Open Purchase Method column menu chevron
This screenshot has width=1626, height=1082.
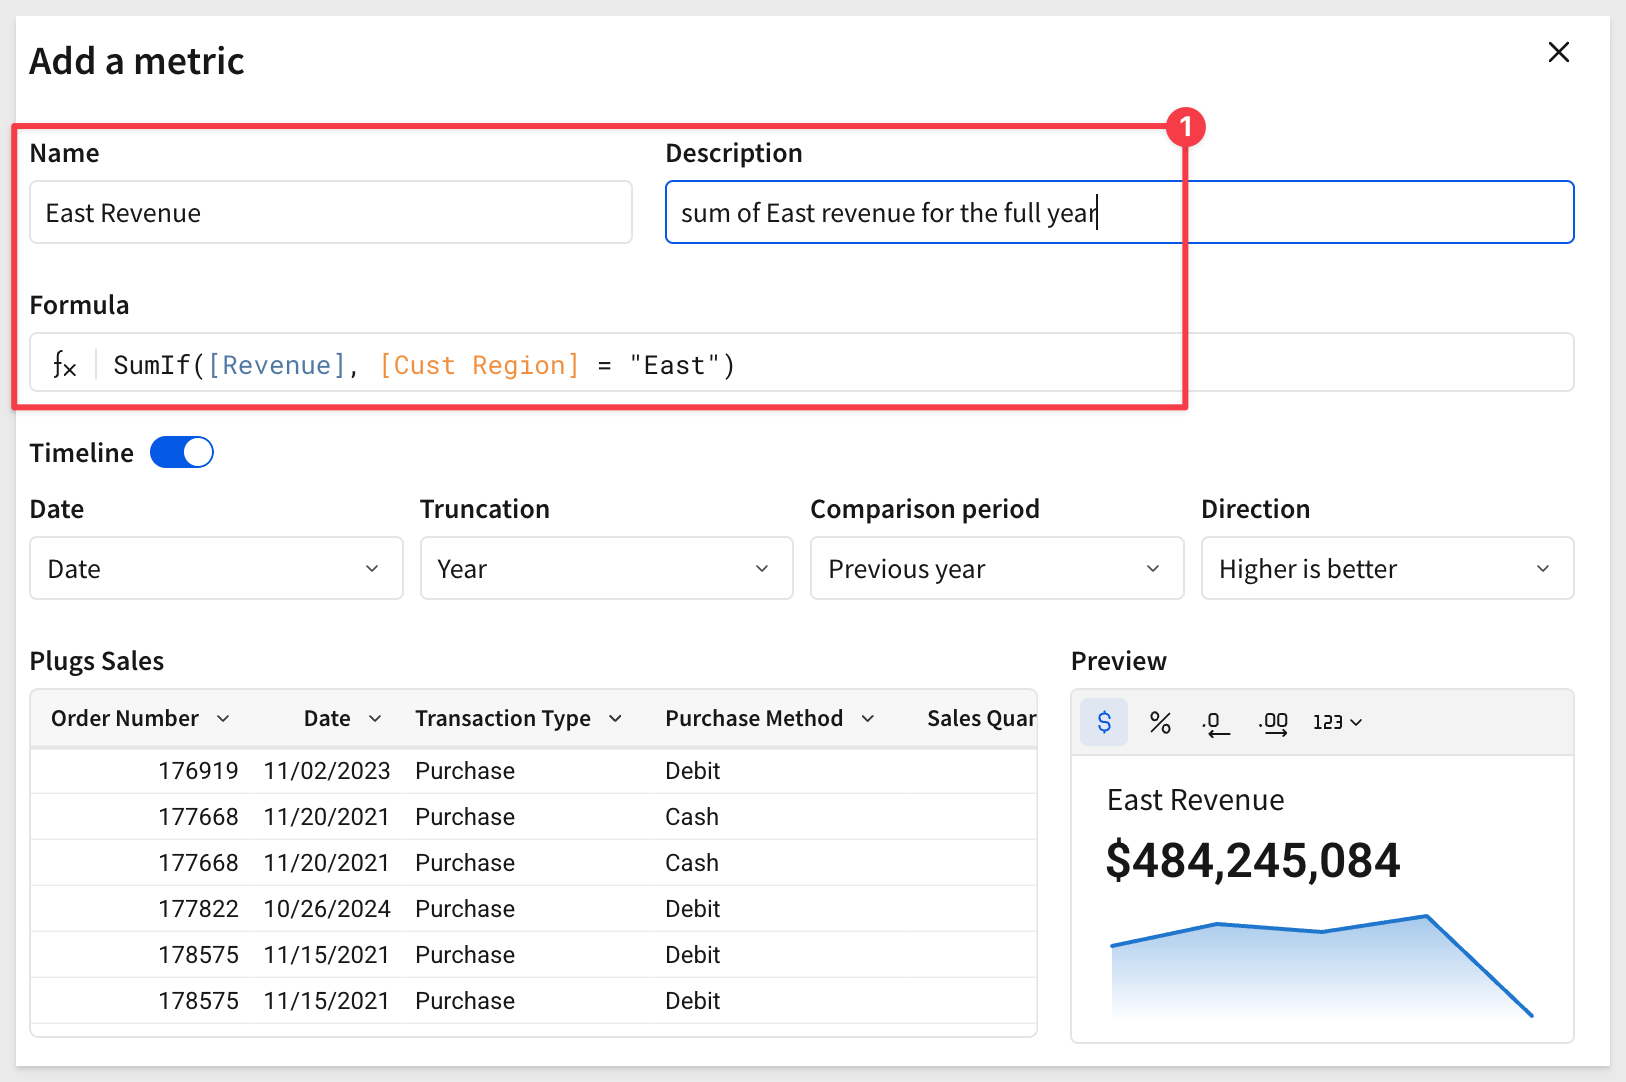868,719
